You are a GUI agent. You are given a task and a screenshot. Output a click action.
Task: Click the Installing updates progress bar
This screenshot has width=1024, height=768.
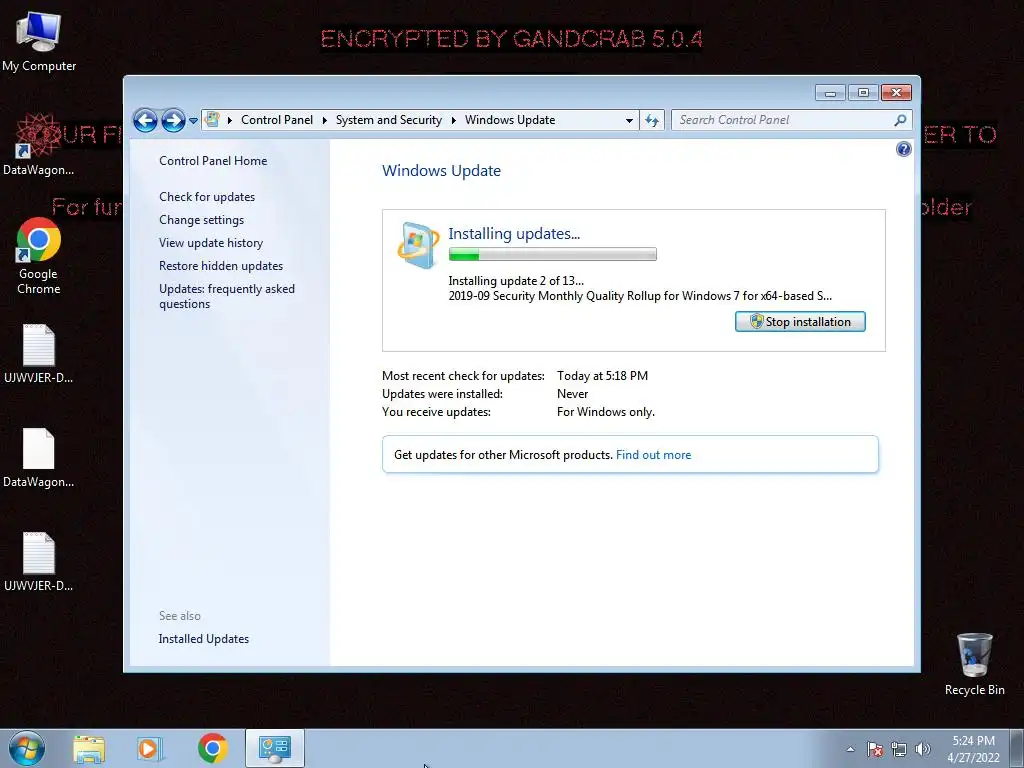click(552, 255)
